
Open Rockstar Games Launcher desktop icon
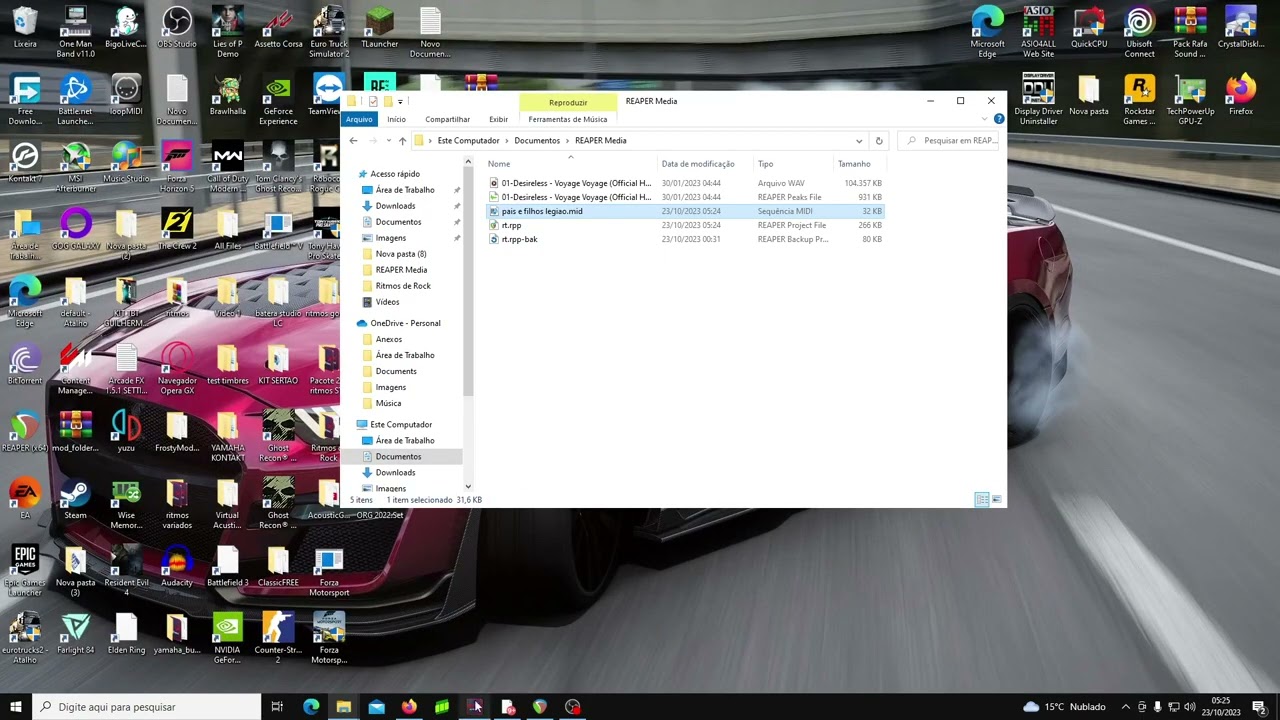coord(1139,100)
